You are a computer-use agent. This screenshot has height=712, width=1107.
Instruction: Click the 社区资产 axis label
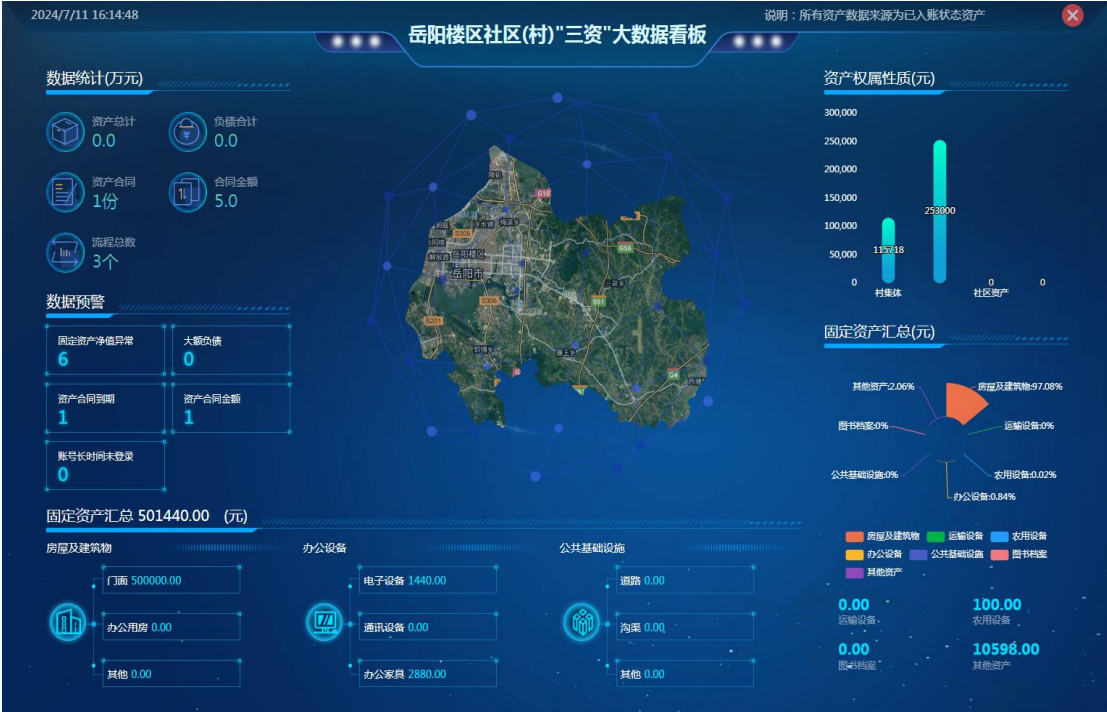click(991, 293)
